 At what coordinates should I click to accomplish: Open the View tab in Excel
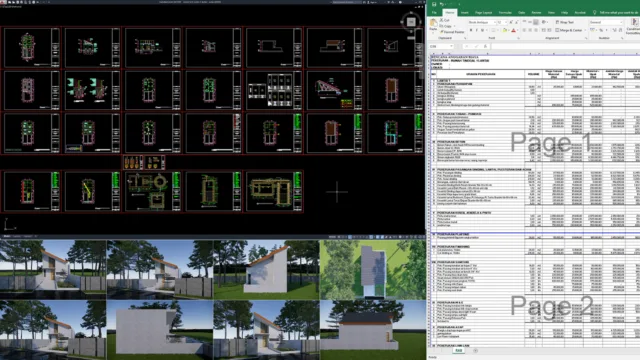(x=551, y=13)
